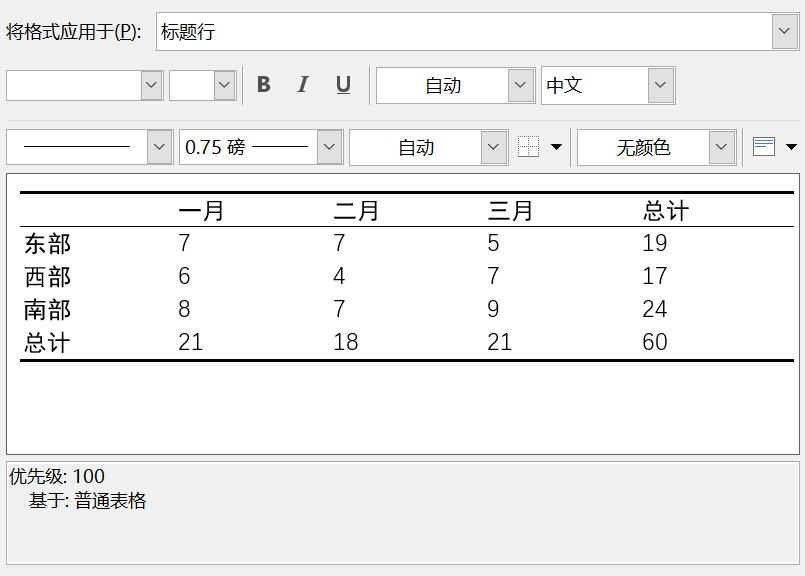Click the 西部 row label

click(x=48, y=277)
